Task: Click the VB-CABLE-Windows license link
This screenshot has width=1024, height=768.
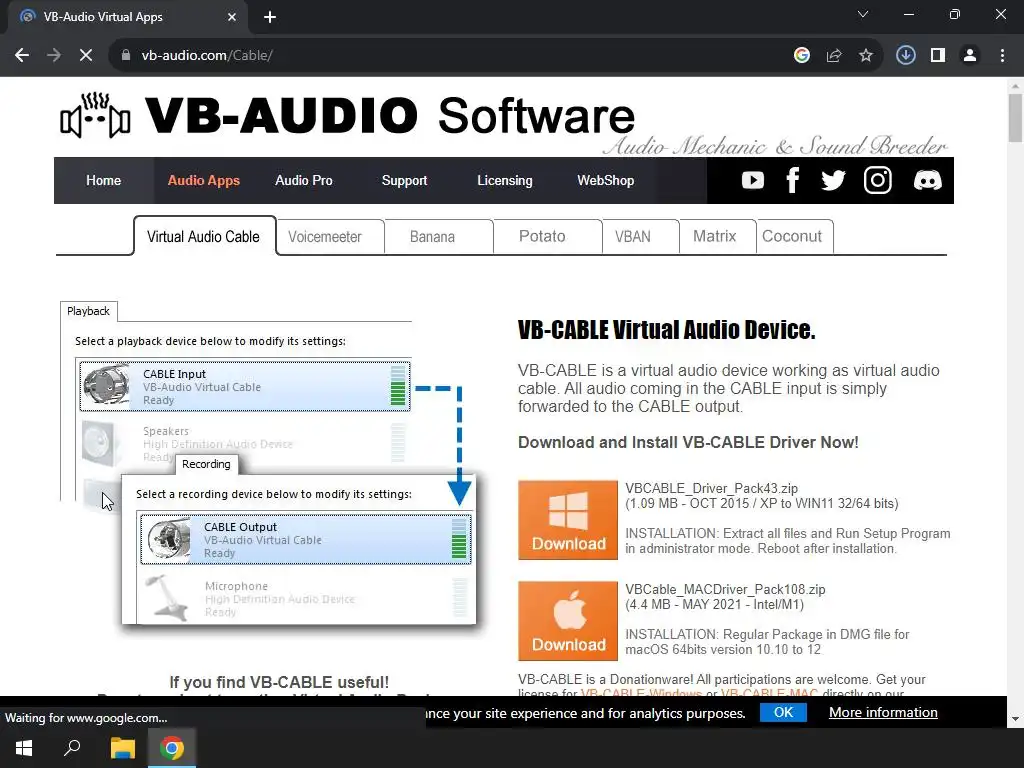Action: [x=641, y=693]
